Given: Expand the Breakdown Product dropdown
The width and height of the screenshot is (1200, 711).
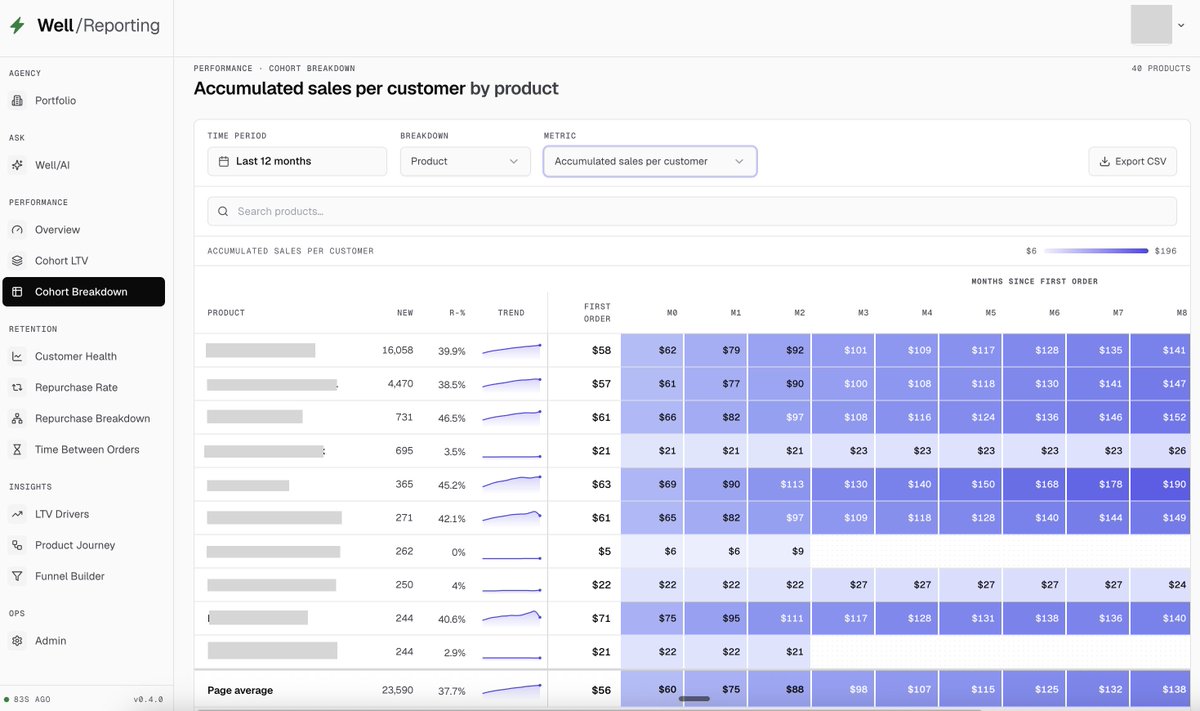Looking at the screenshot, I should pyautogui.click(x=465, y=161).
